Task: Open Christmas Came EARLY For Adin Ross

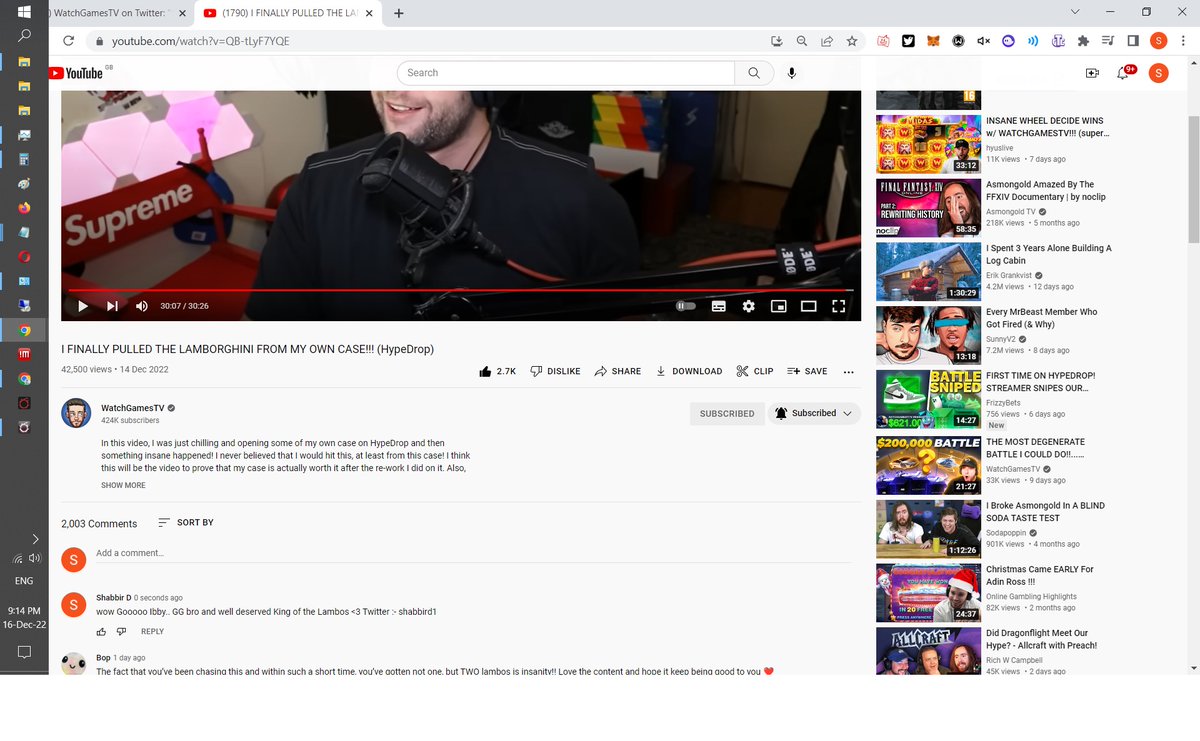Action: tap(1040, 575)
